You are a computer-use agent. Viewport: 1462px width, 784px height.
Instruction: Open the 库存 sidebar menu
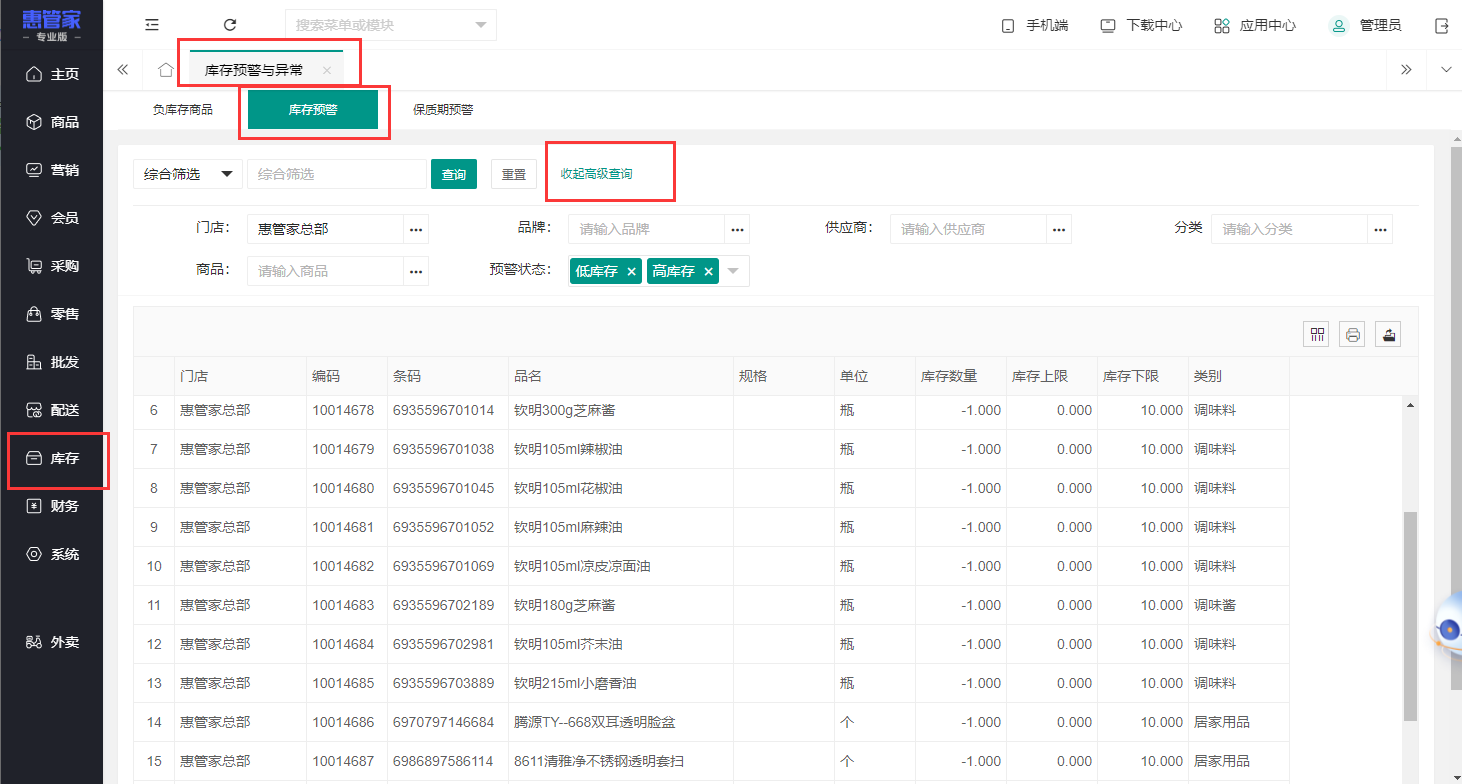point(52,459)
